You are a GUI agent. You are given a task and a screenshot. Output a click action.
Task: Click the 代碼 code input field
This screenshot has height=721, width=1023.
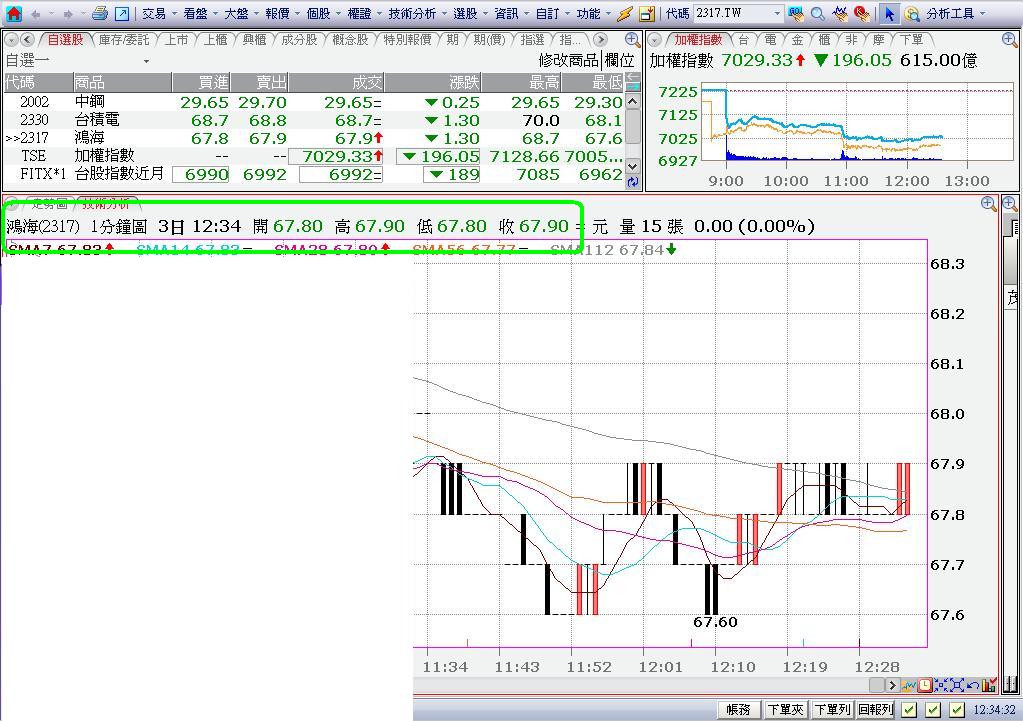point(732,13)
